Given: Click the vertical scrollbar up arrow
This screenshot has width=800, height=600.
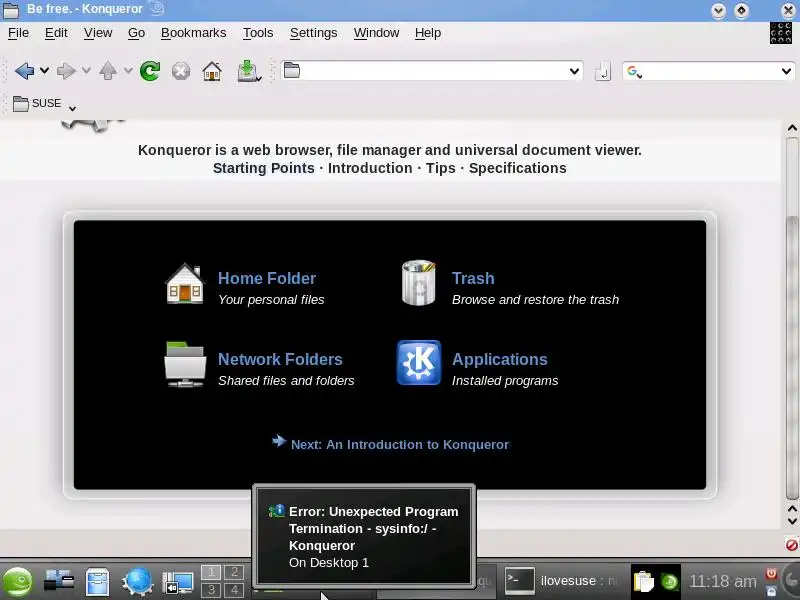Looking at the screenshot, I should 792,128.
